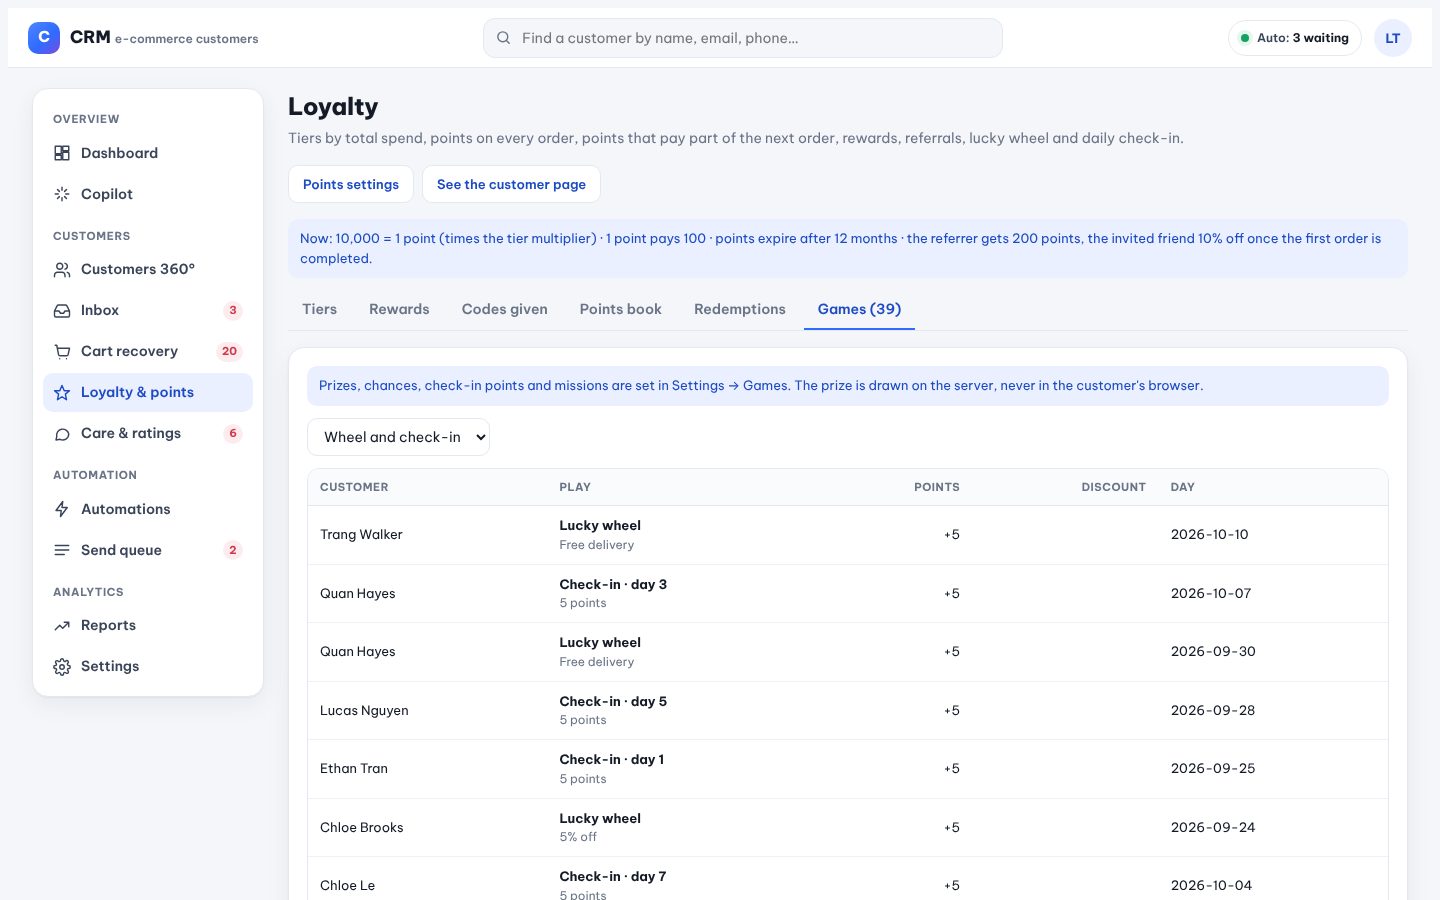Click the Copilot sparkle icon
The width and height of the screenshot is (1440, 900).
click(x=62, y=194)
